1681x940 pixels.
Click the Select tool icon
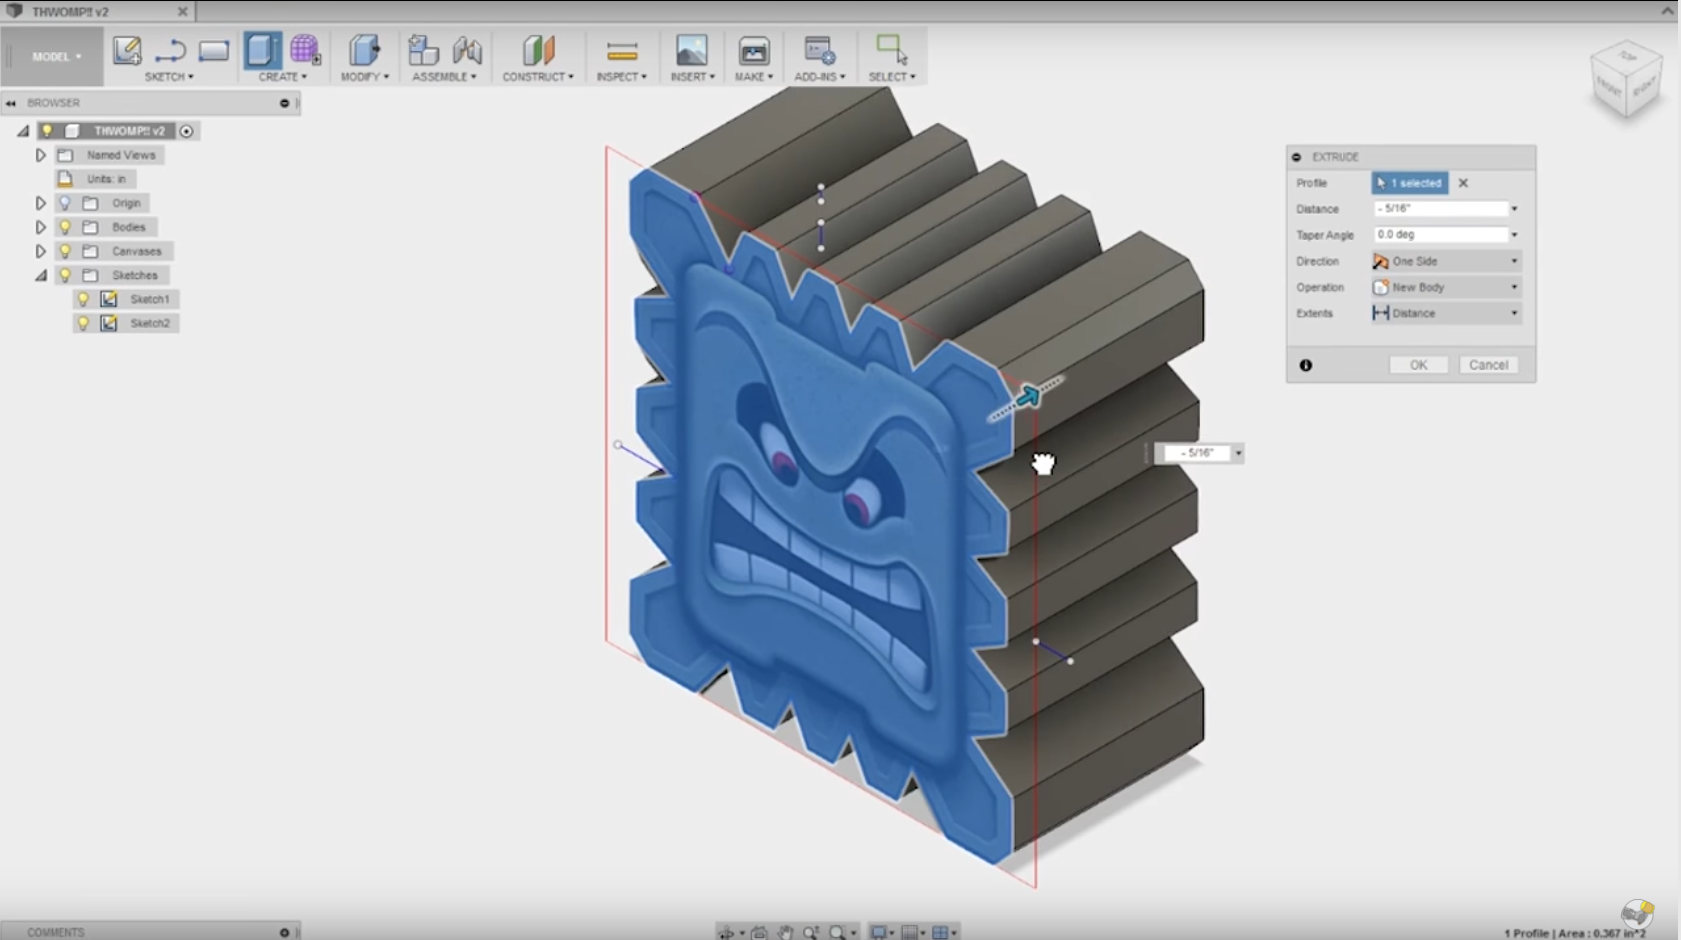point(891,50)
